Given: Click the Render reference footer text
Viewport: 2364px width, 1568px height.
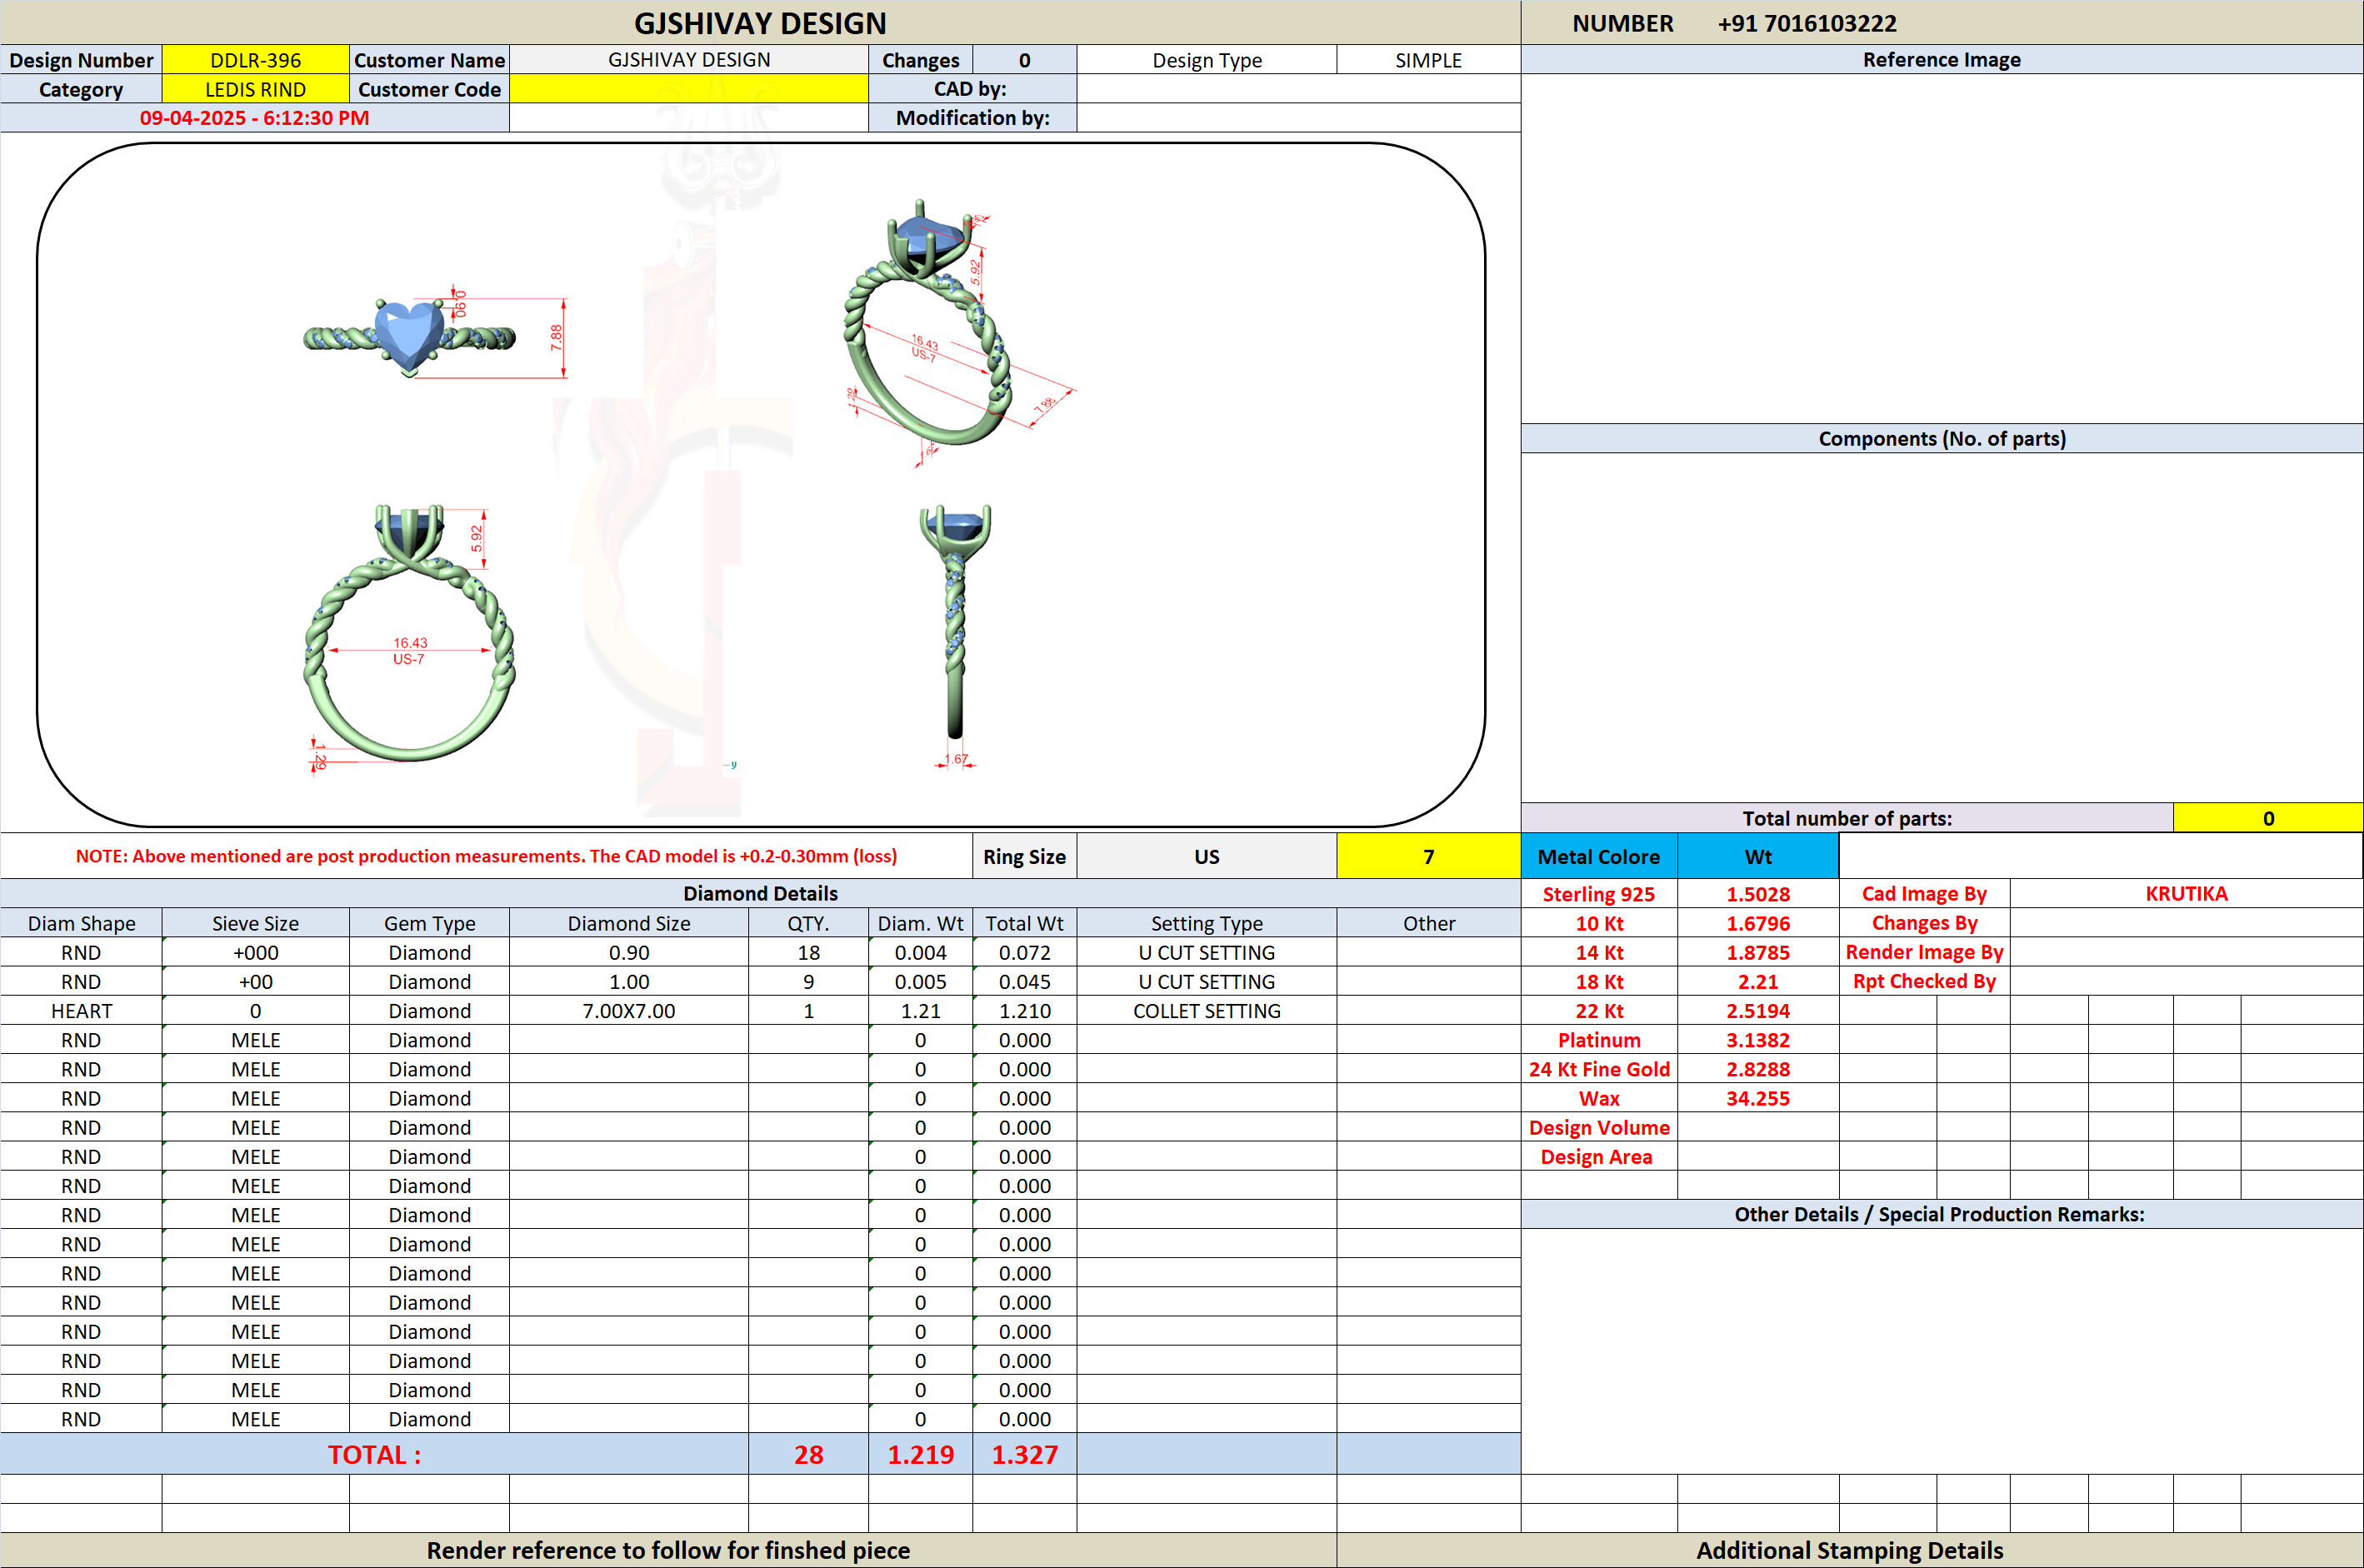Looking at the screenshot, I should pyautogui.click(x=668, y=1550).
